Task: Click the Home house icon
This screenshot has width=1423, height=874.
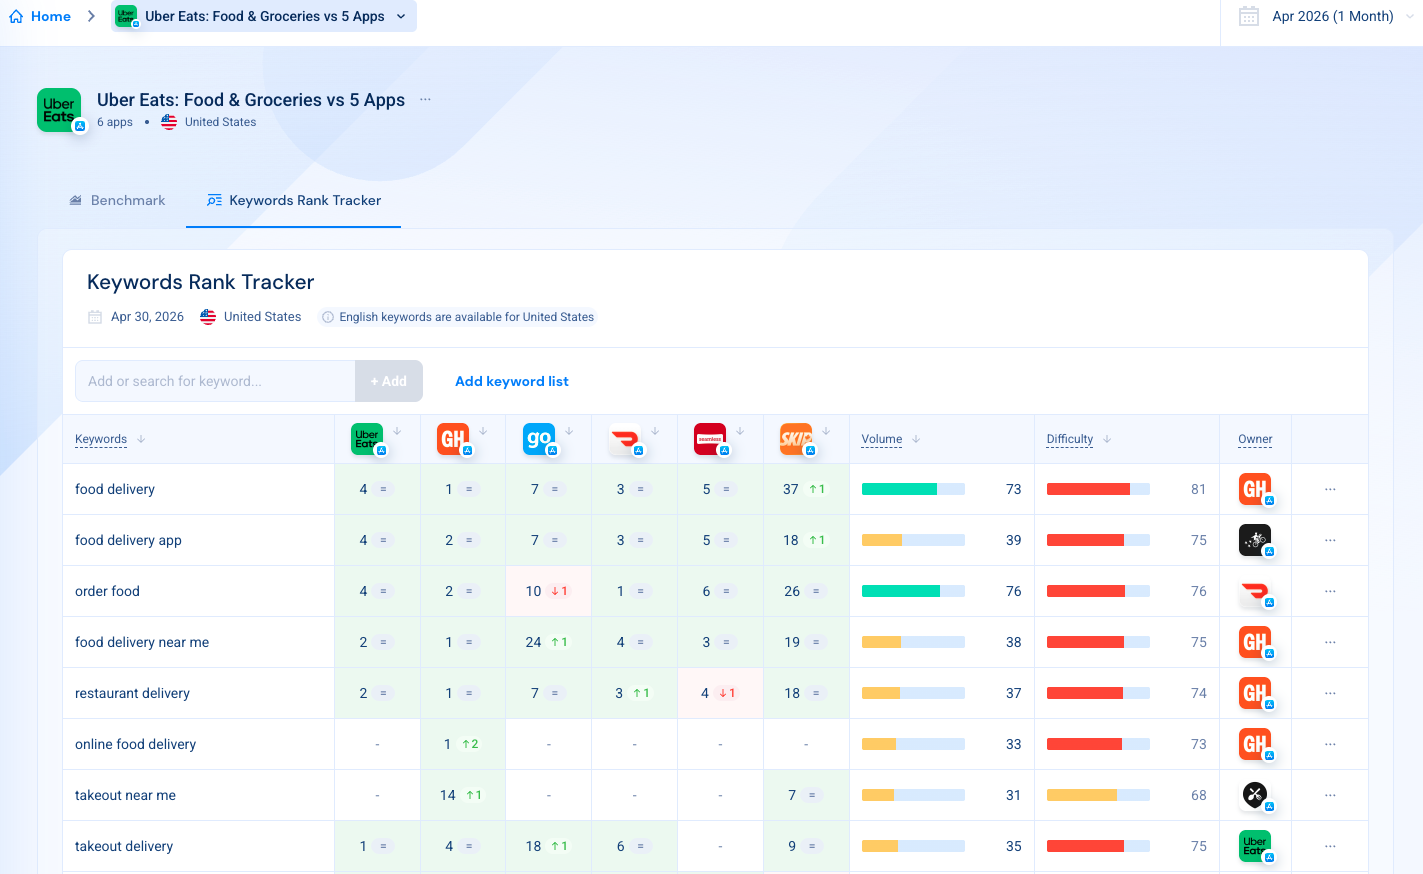Action: (16, 16)
